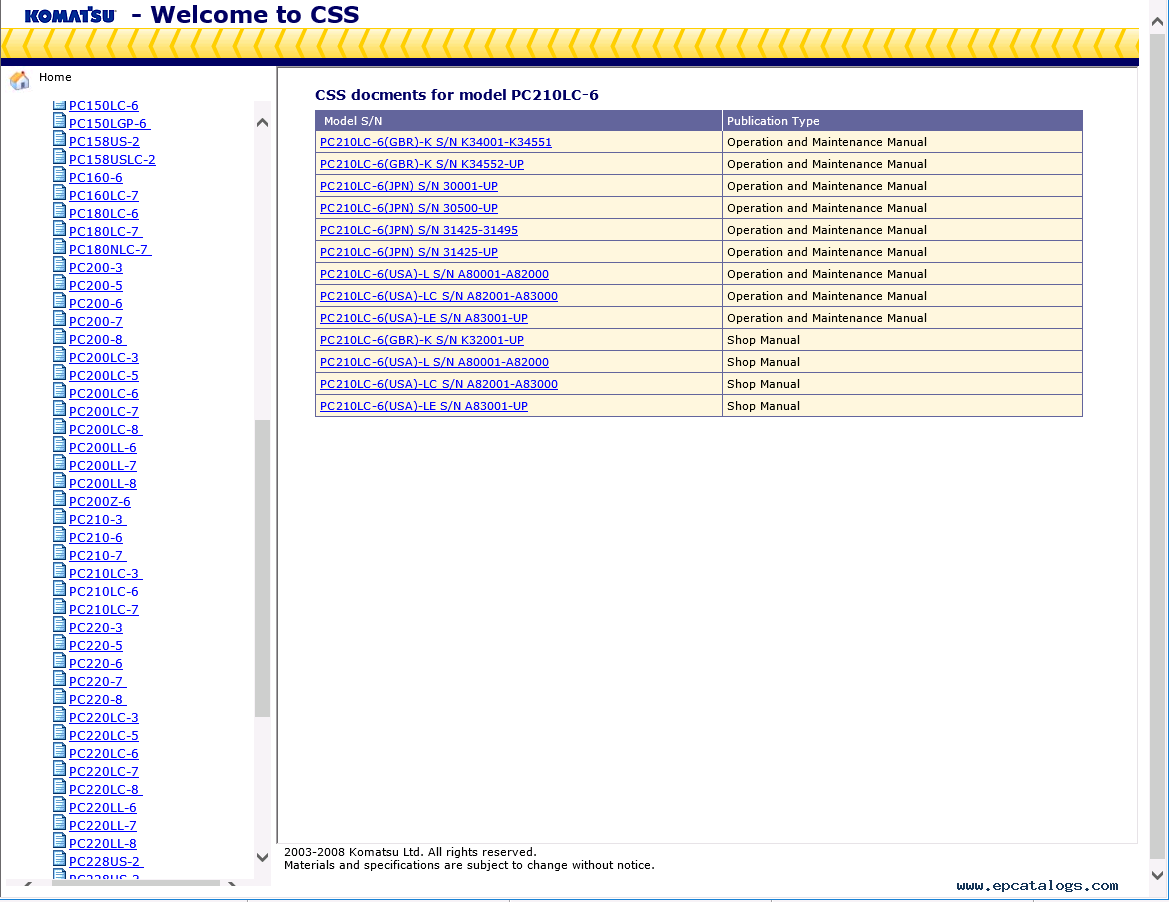Select PC220-5 in the model tree
This screenshot has height=902, width=1169.
click(95, 646)
